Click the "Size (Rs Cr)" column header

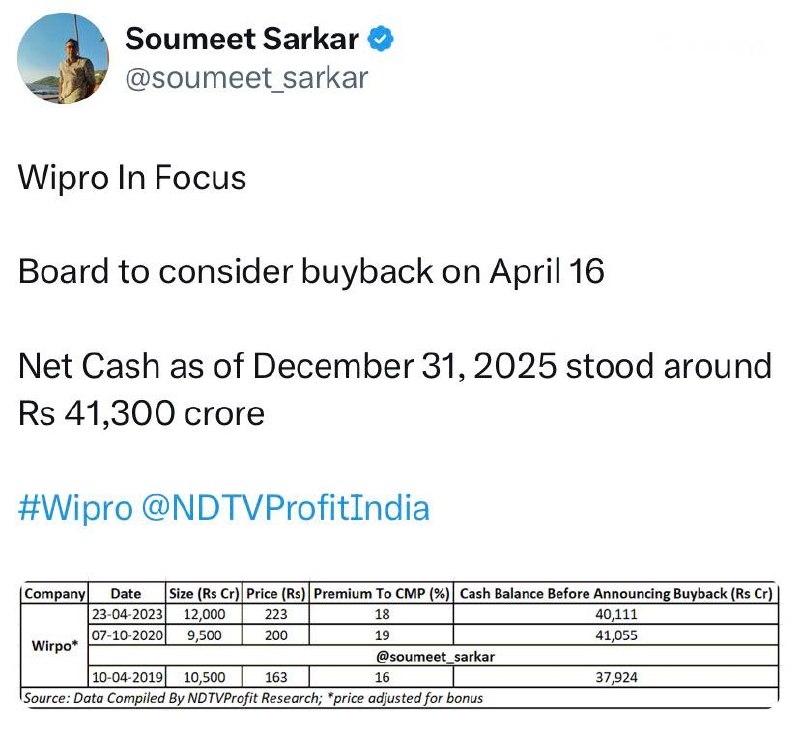pos(204,594)
